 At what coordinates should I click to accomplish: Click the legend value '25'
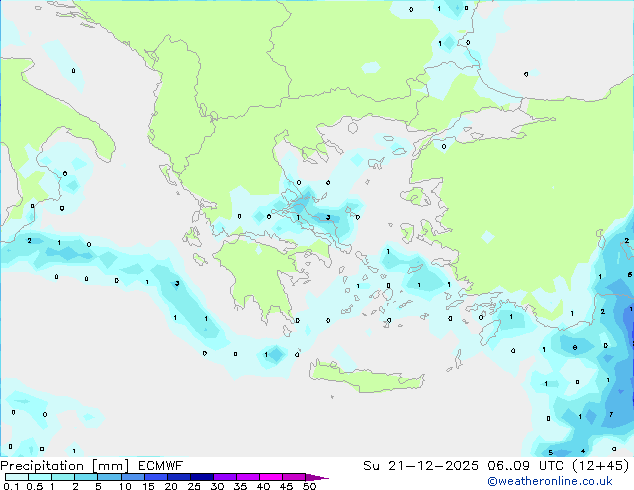point(194,486)
